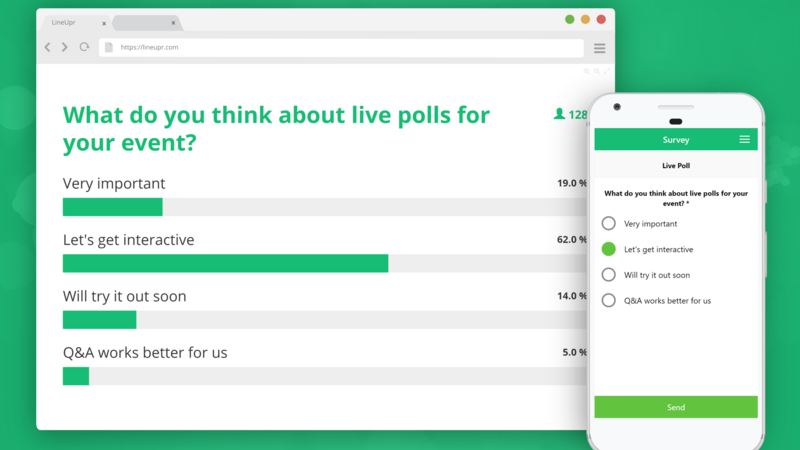Switch to the second empty browser tab

coord(146,22)
